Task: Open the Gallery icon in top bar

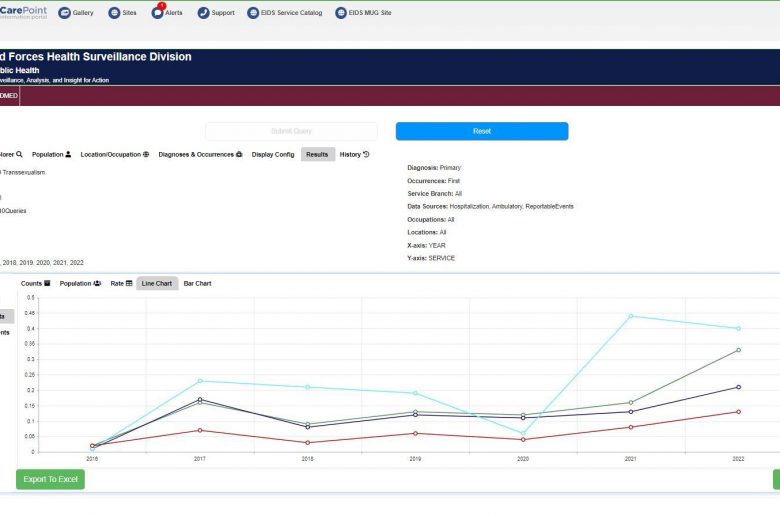Action: [x=65, y=13]
